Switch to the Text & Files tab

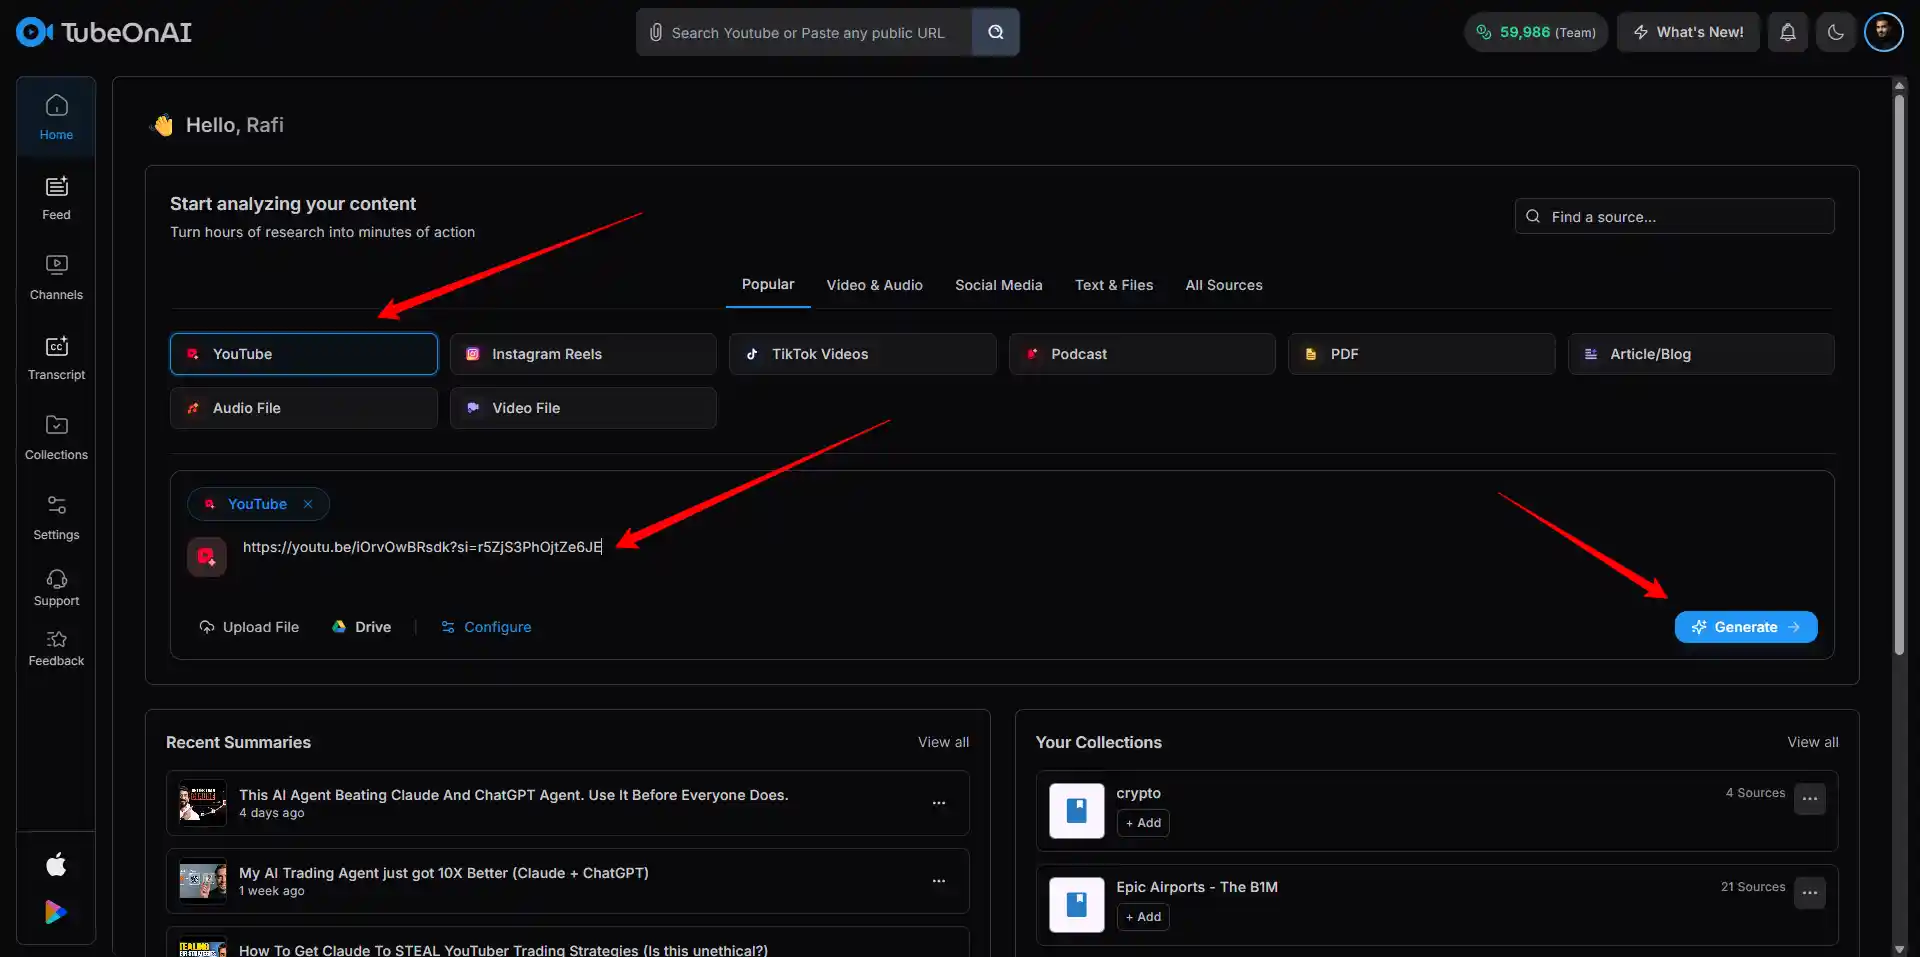pos(1114,285)
